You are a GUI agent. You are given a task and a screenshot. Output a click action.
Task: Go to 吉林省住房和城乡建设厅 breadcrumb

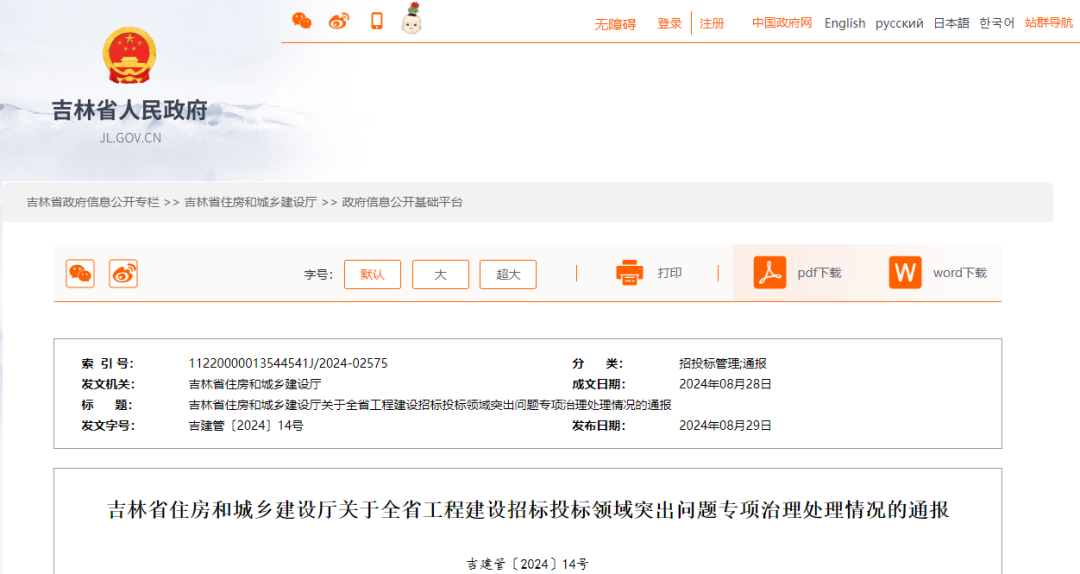tap(250, 202)
